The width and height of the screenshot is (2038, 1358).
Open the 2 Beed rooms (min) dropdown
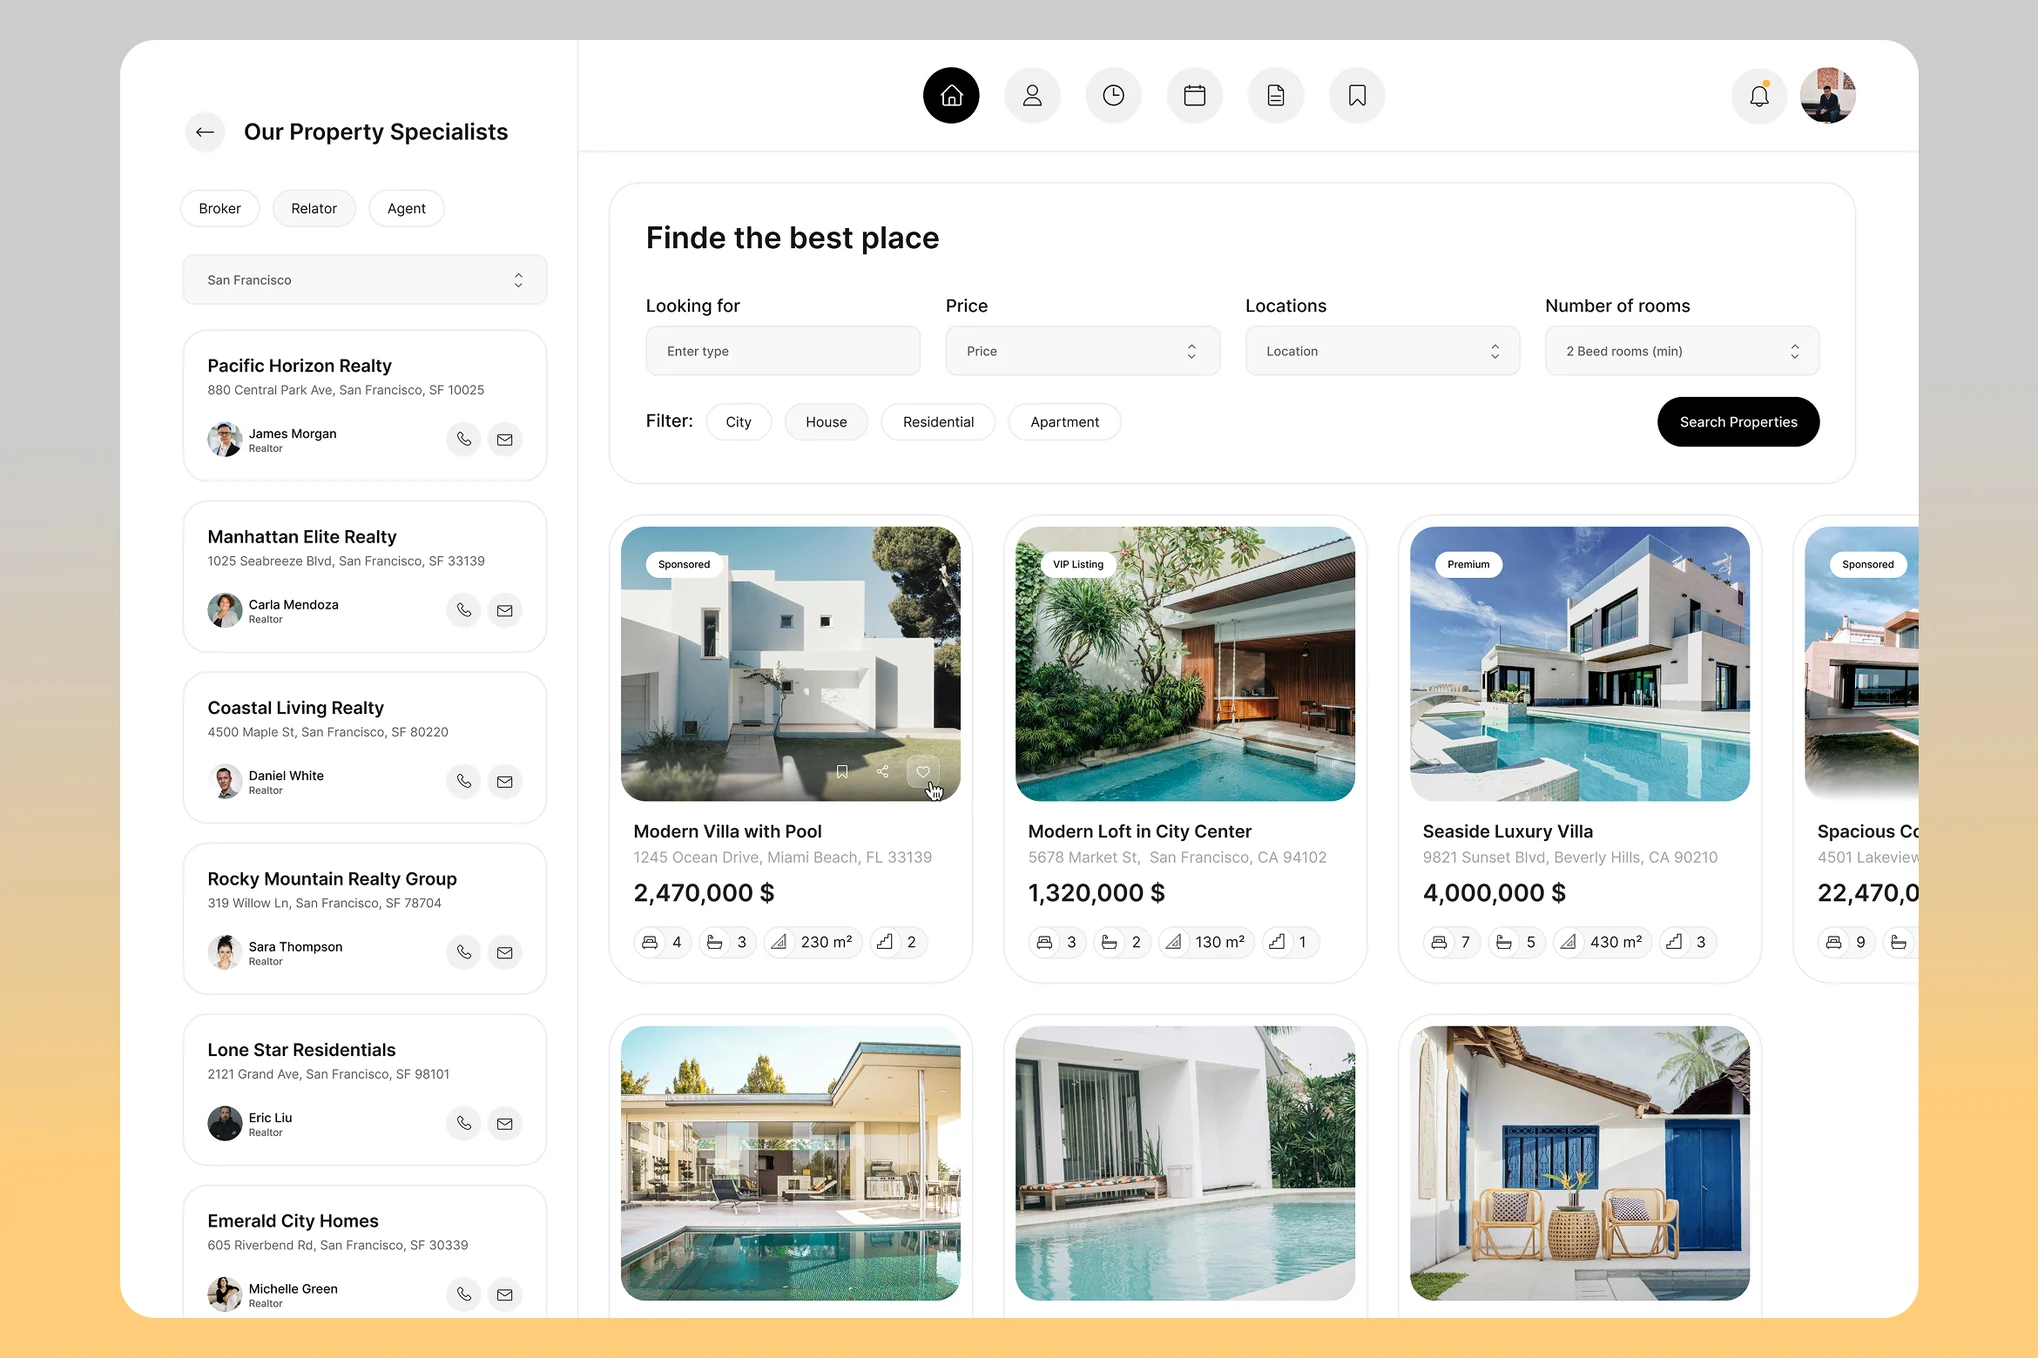[x=1682, y=351]
